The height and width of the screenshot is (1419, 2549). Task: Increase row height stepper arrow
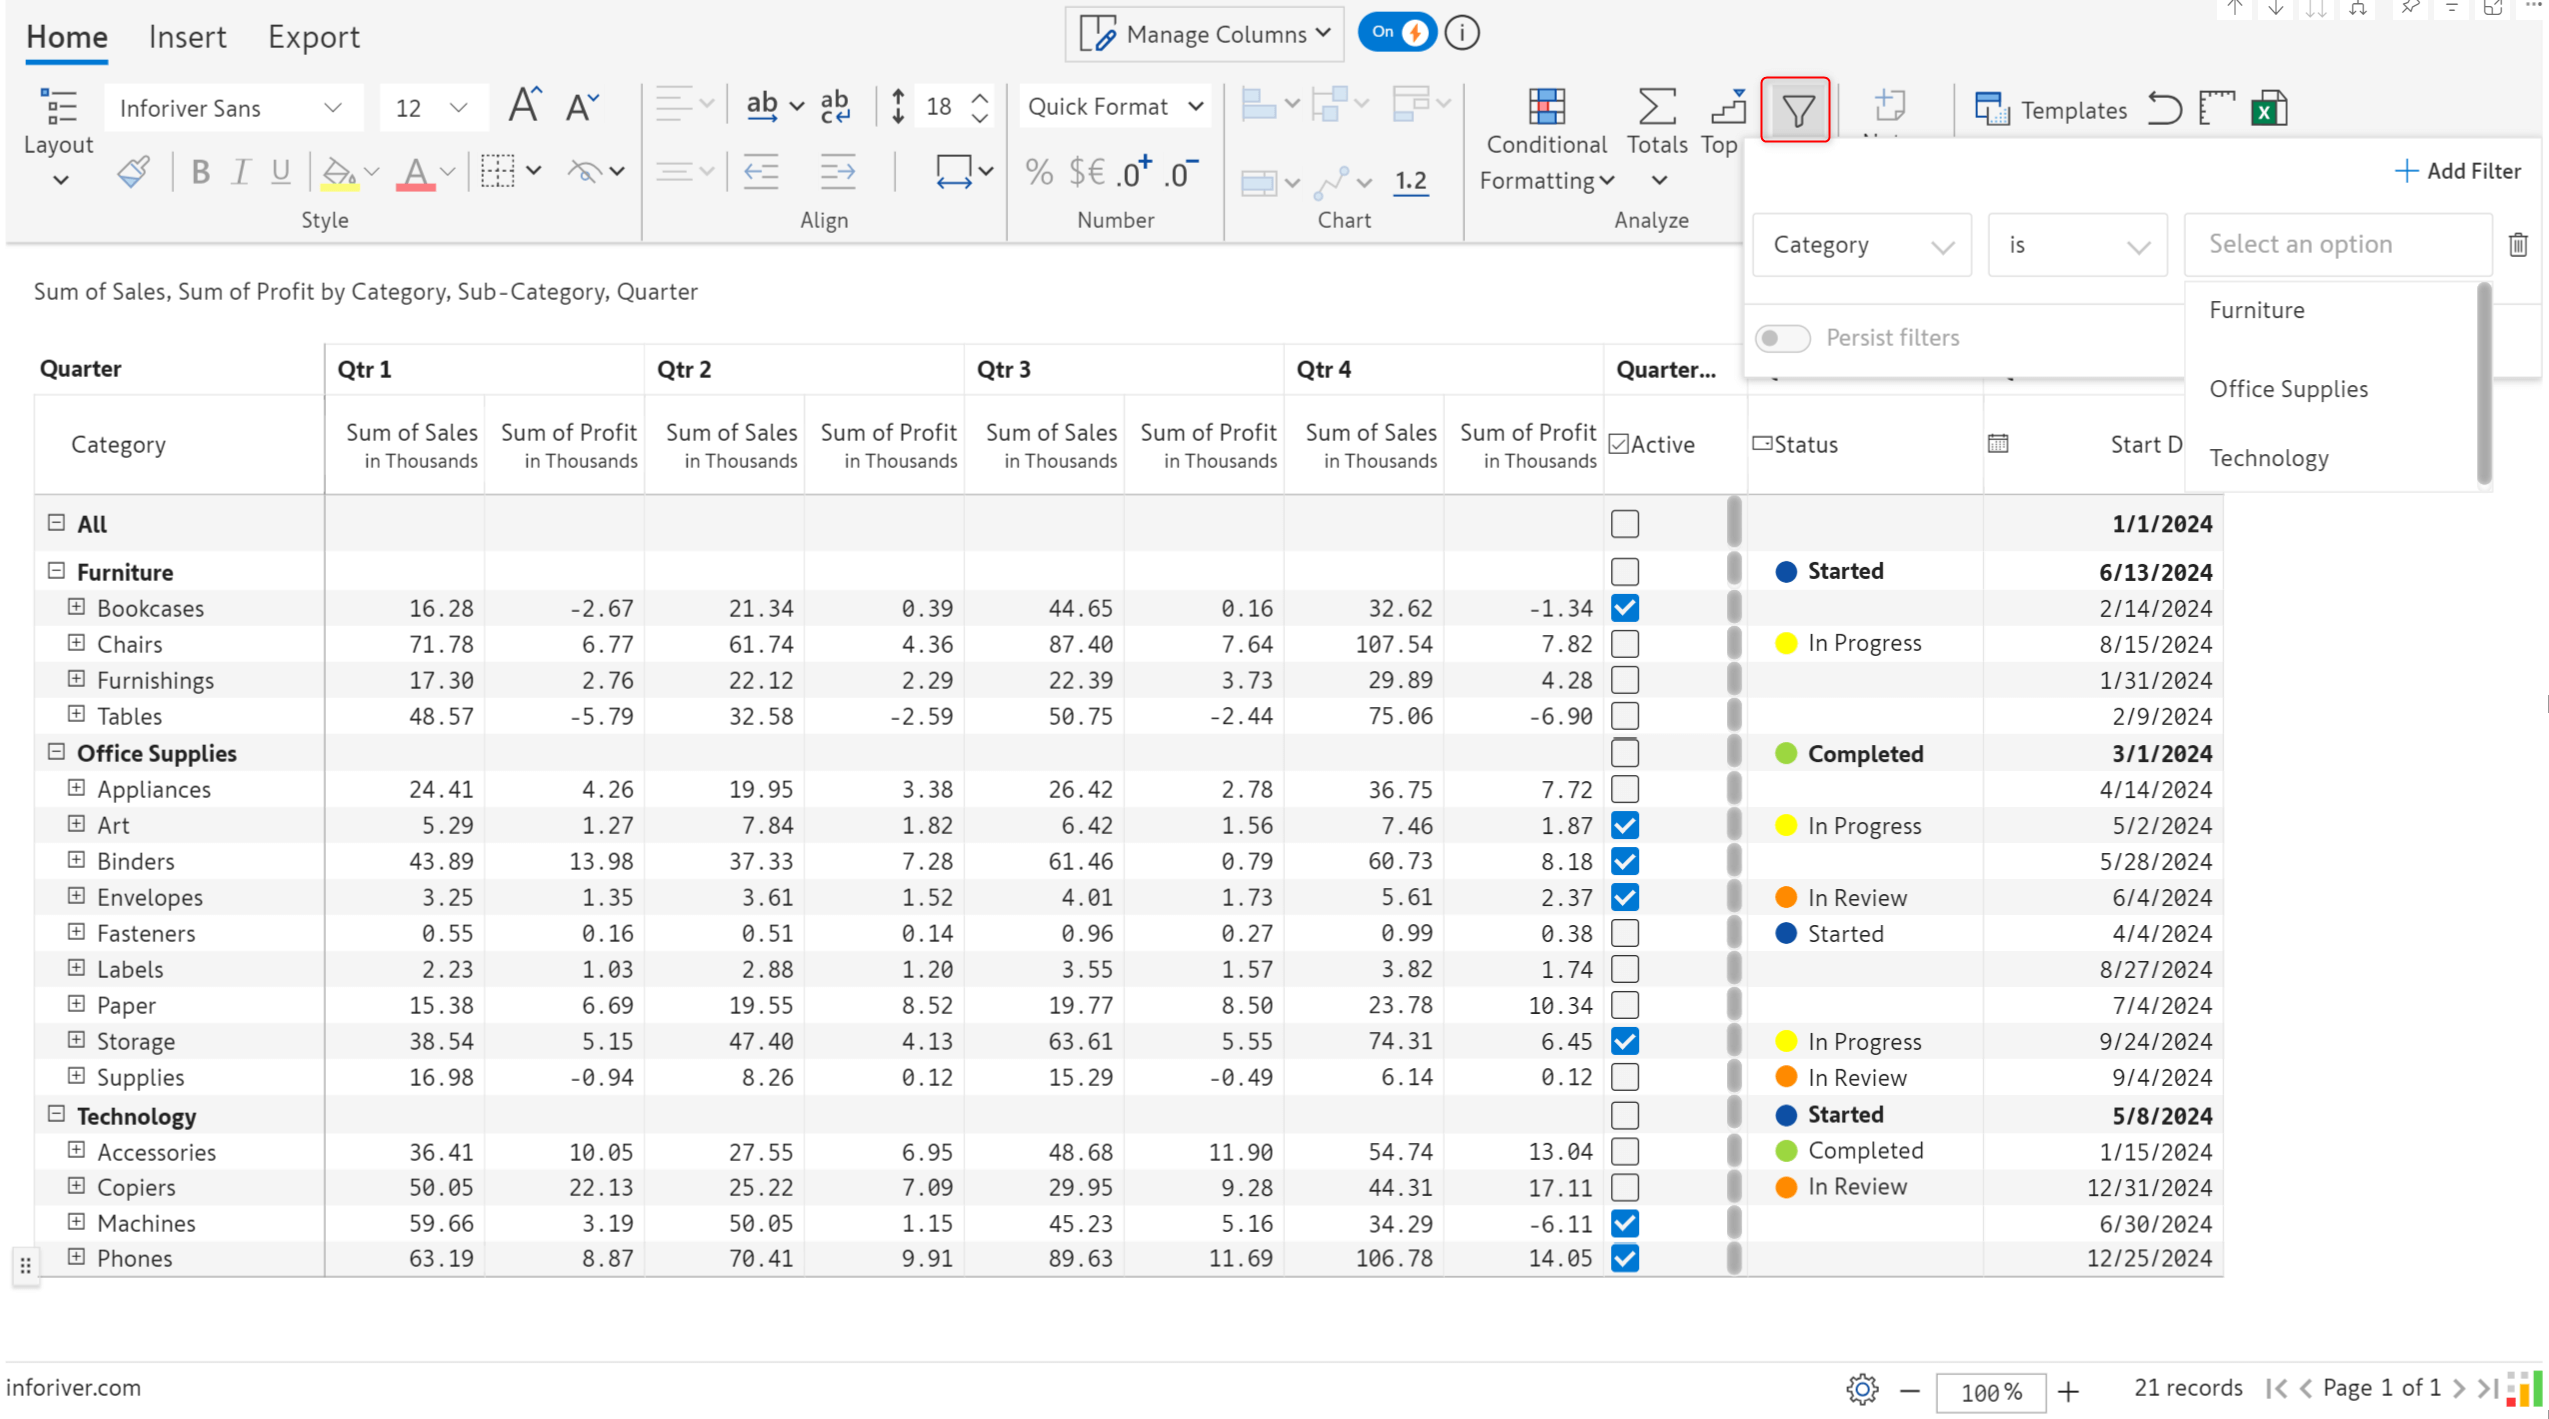click(979, 98)
